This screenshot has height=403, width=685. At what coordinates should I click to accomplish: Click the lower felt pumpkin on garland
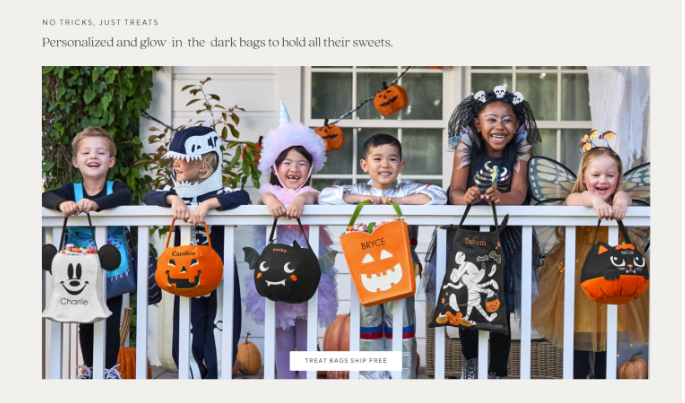pos(329,135)
